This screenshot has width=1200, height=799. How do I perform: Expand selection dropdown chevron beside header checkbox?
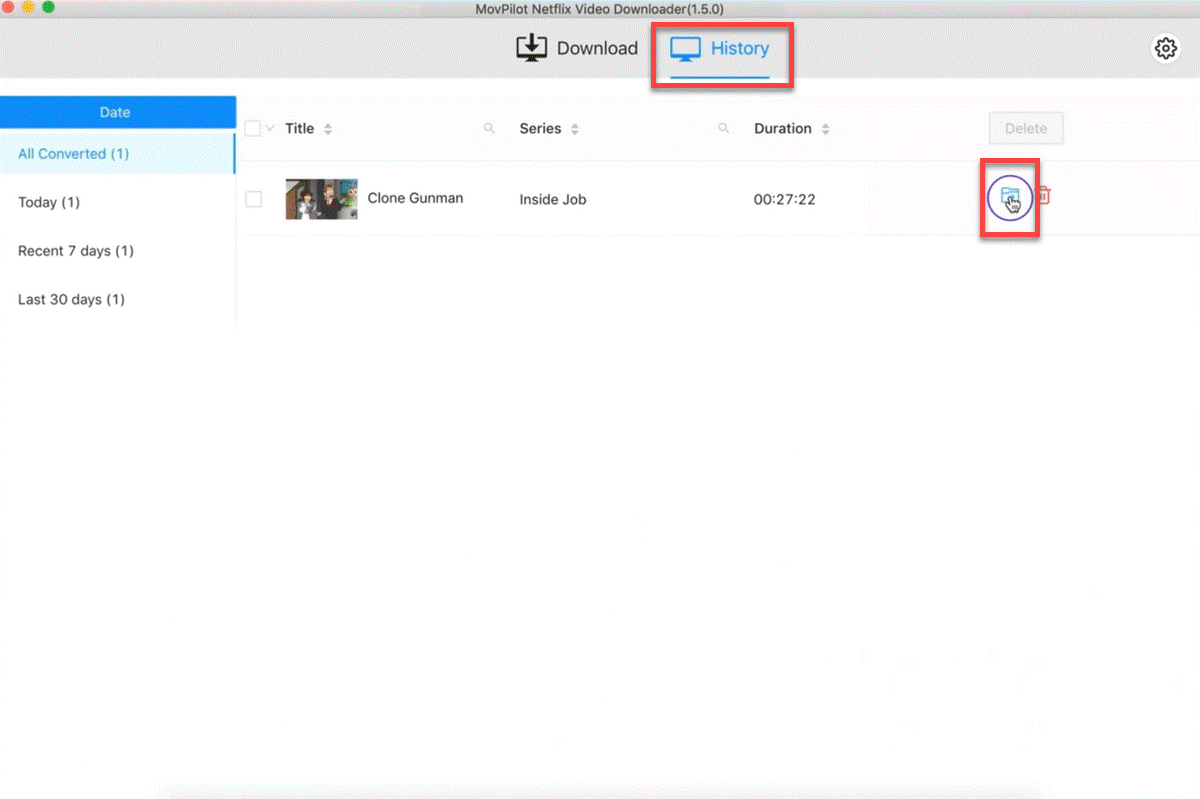269,128
